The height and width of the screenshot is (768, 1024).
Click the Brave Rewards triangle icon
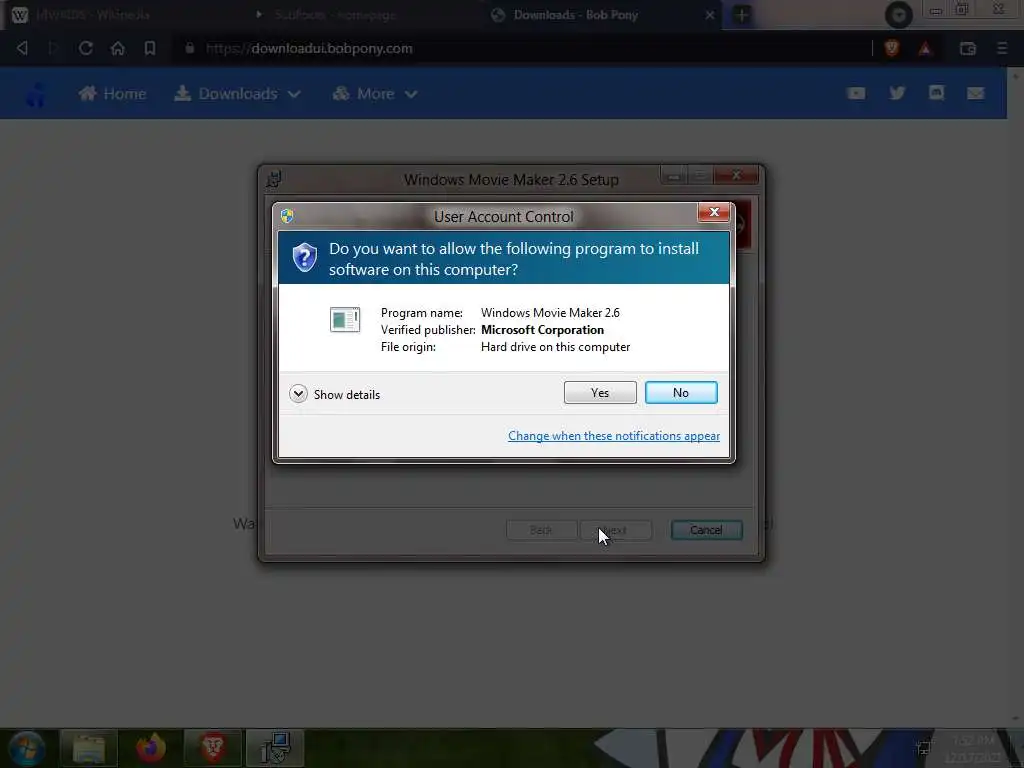pos(925,48)
